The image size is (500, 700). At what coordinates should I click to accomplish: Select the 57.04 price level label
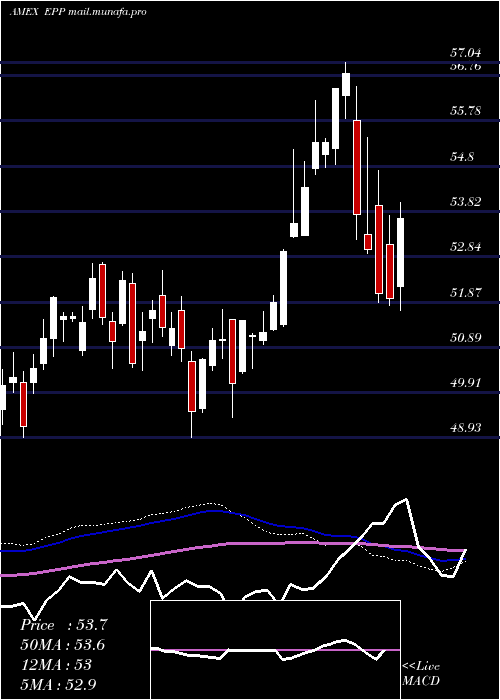pyautogui.click(x=466, y=53)
